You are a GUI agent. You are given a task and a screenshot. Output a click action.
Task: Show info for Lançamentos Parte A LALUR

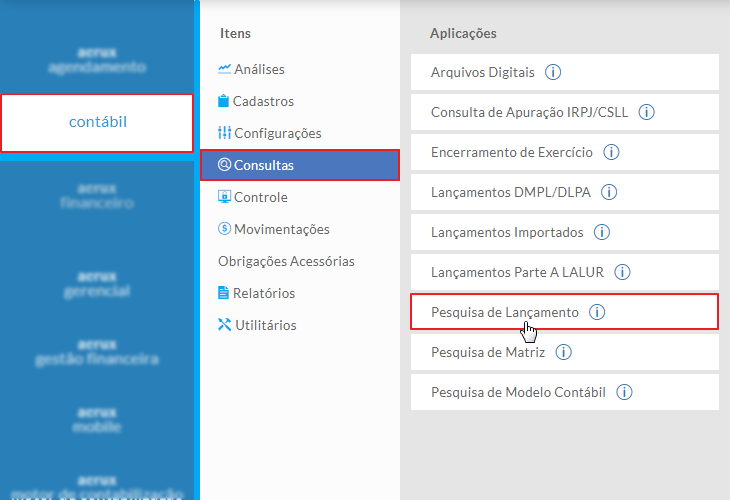click(622, 272)
